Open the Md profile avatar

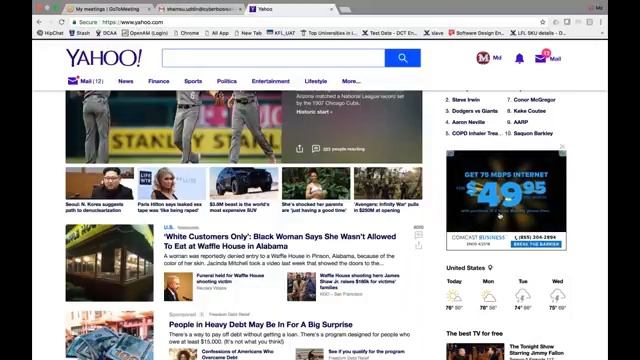[483, 58]
